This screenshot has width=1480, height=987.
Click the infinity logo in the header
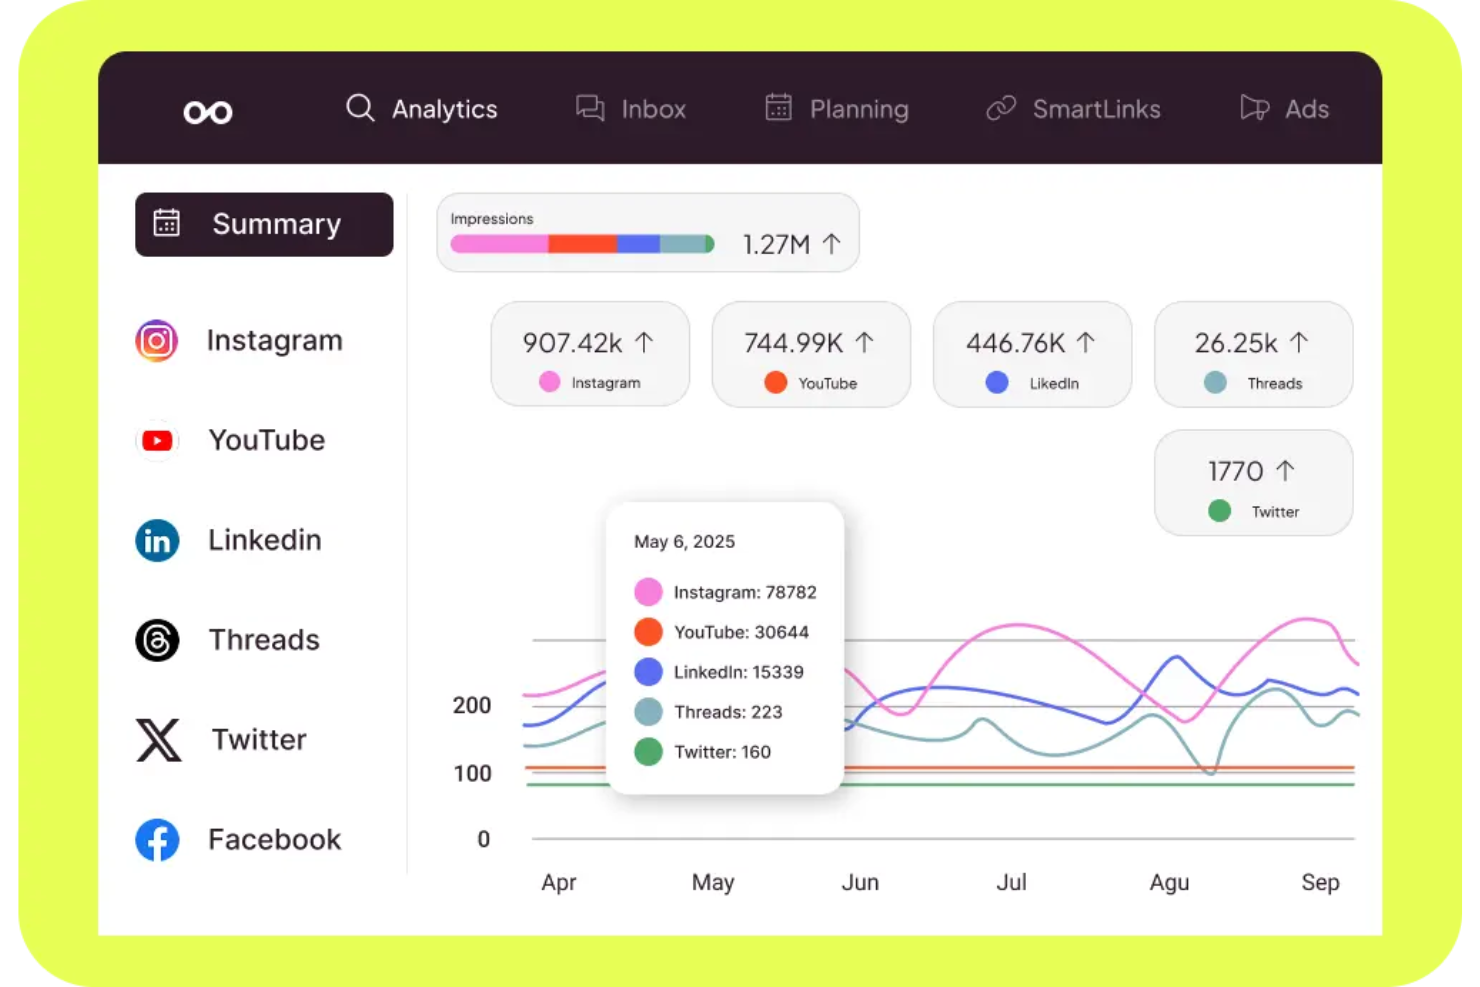pyautogui.click(x=208, y=112)
